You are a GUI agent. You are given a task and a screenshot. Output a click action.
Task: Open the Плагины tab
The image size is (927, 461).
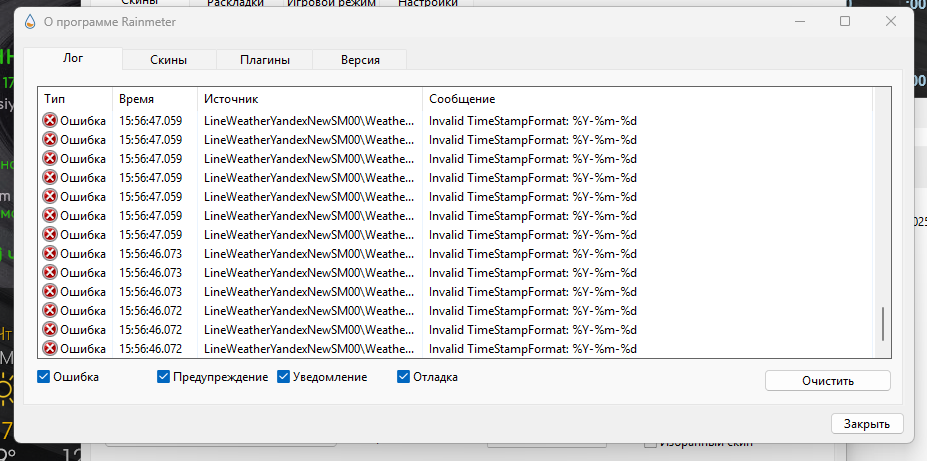[264, 60]
